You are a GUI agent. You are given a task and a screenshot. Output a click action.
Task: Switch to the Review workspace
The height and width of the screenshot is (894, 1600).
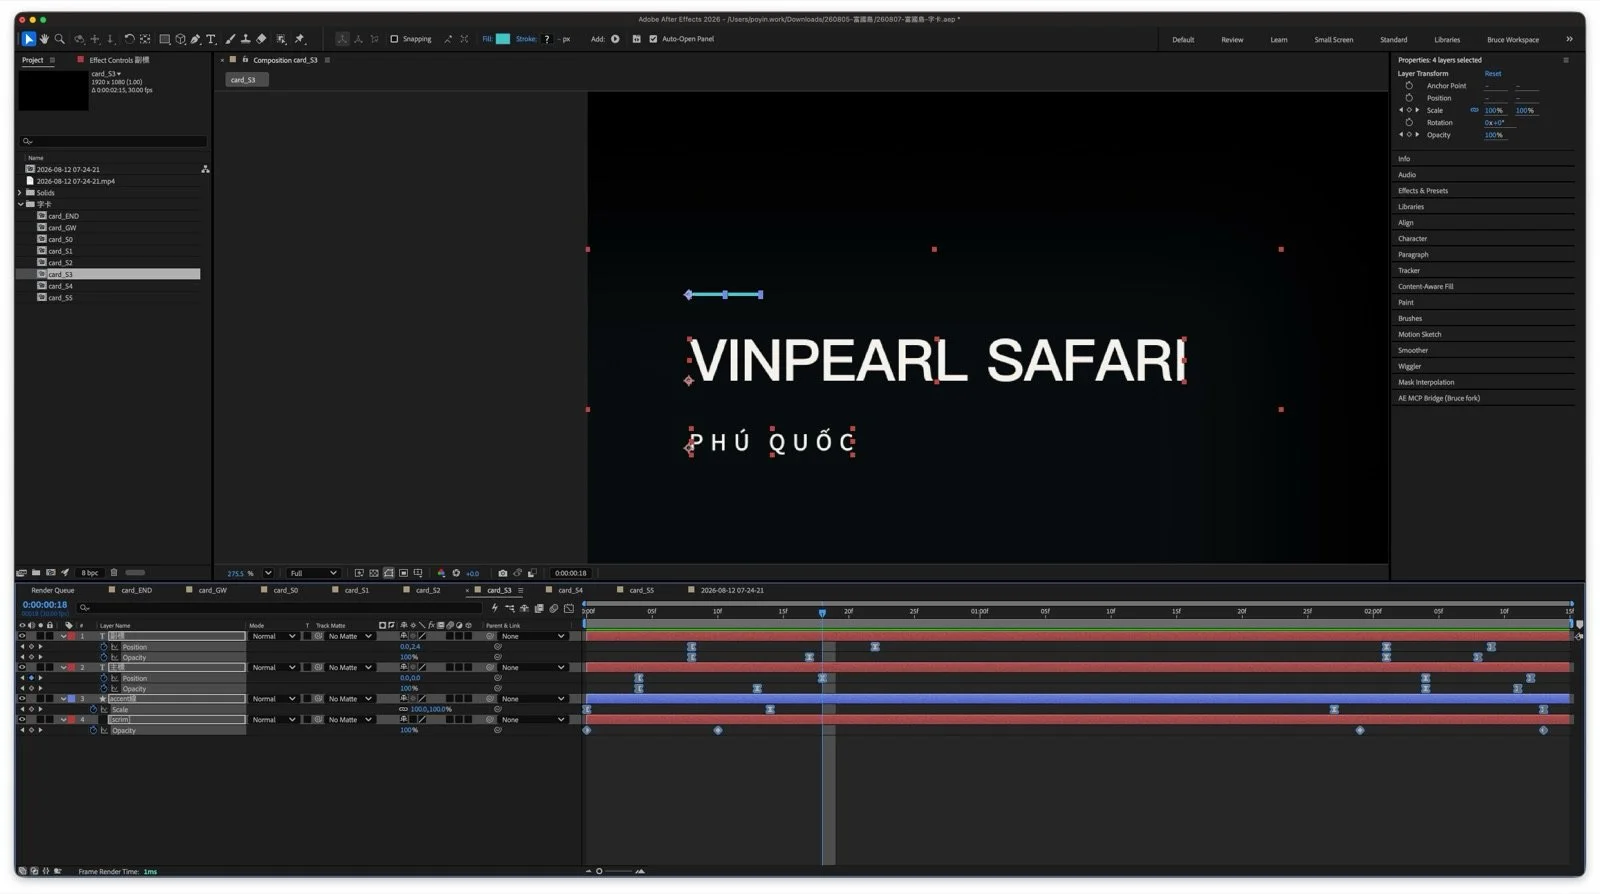1232,40
